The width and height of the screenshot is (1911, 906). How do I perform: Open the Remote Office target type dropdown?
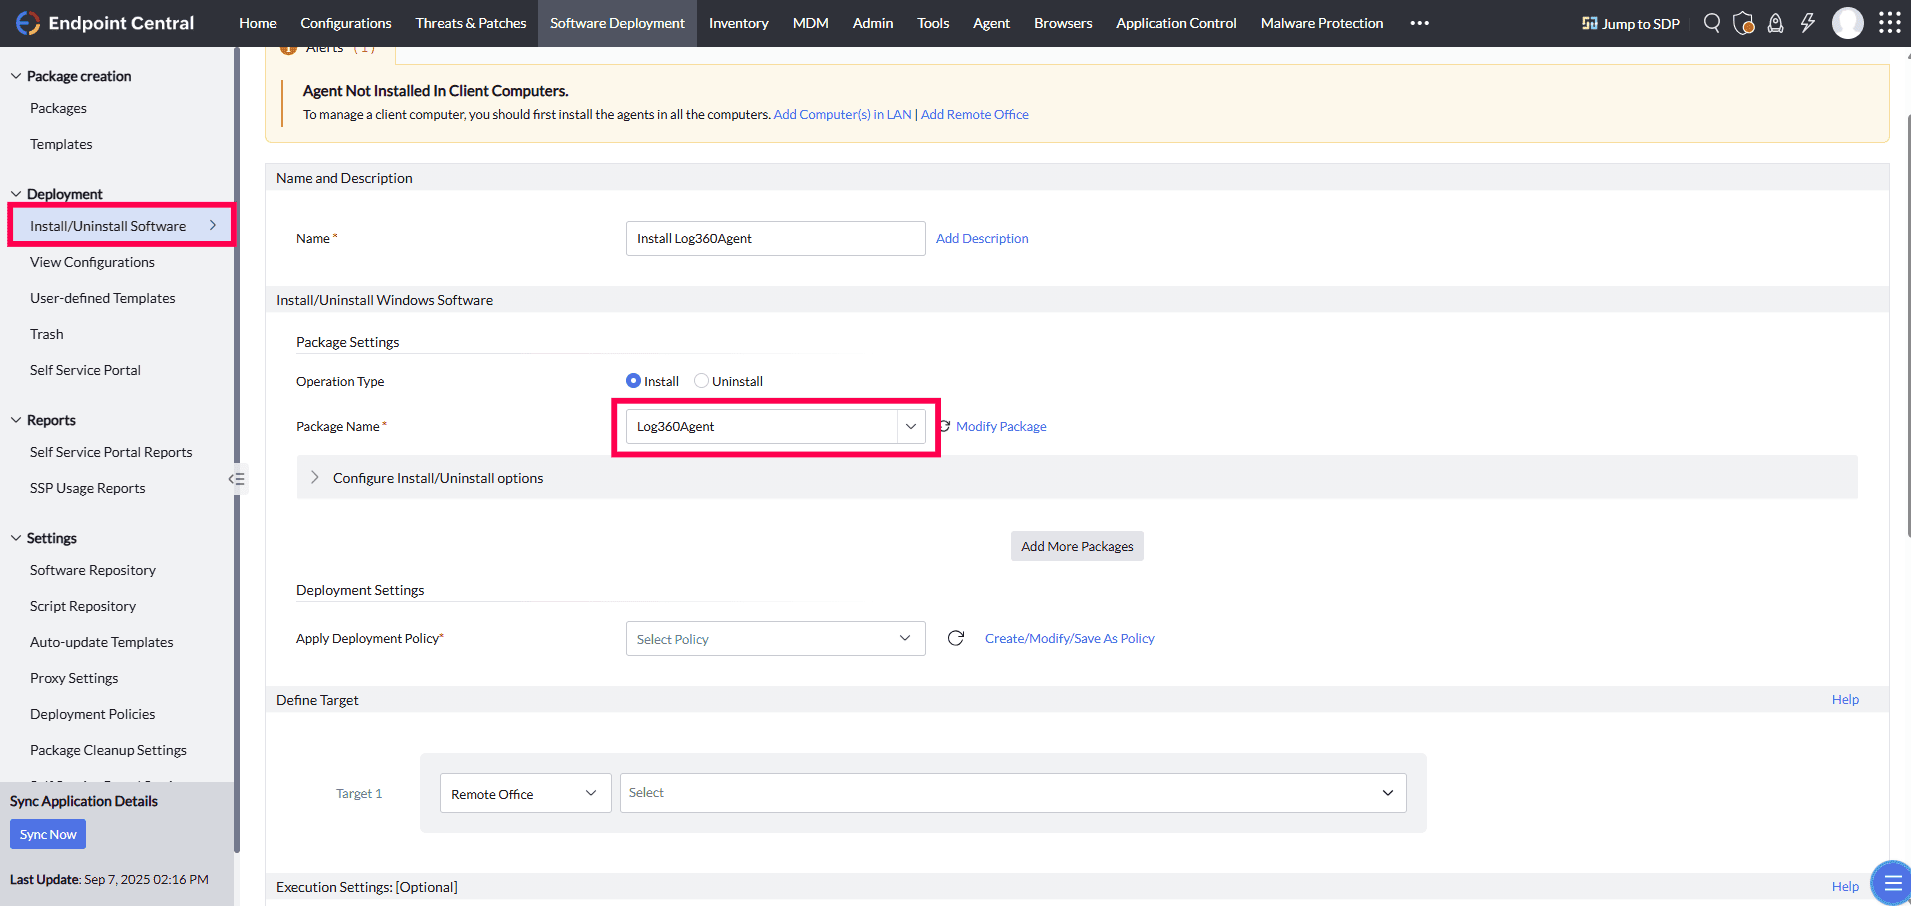[x=525, y=793]
